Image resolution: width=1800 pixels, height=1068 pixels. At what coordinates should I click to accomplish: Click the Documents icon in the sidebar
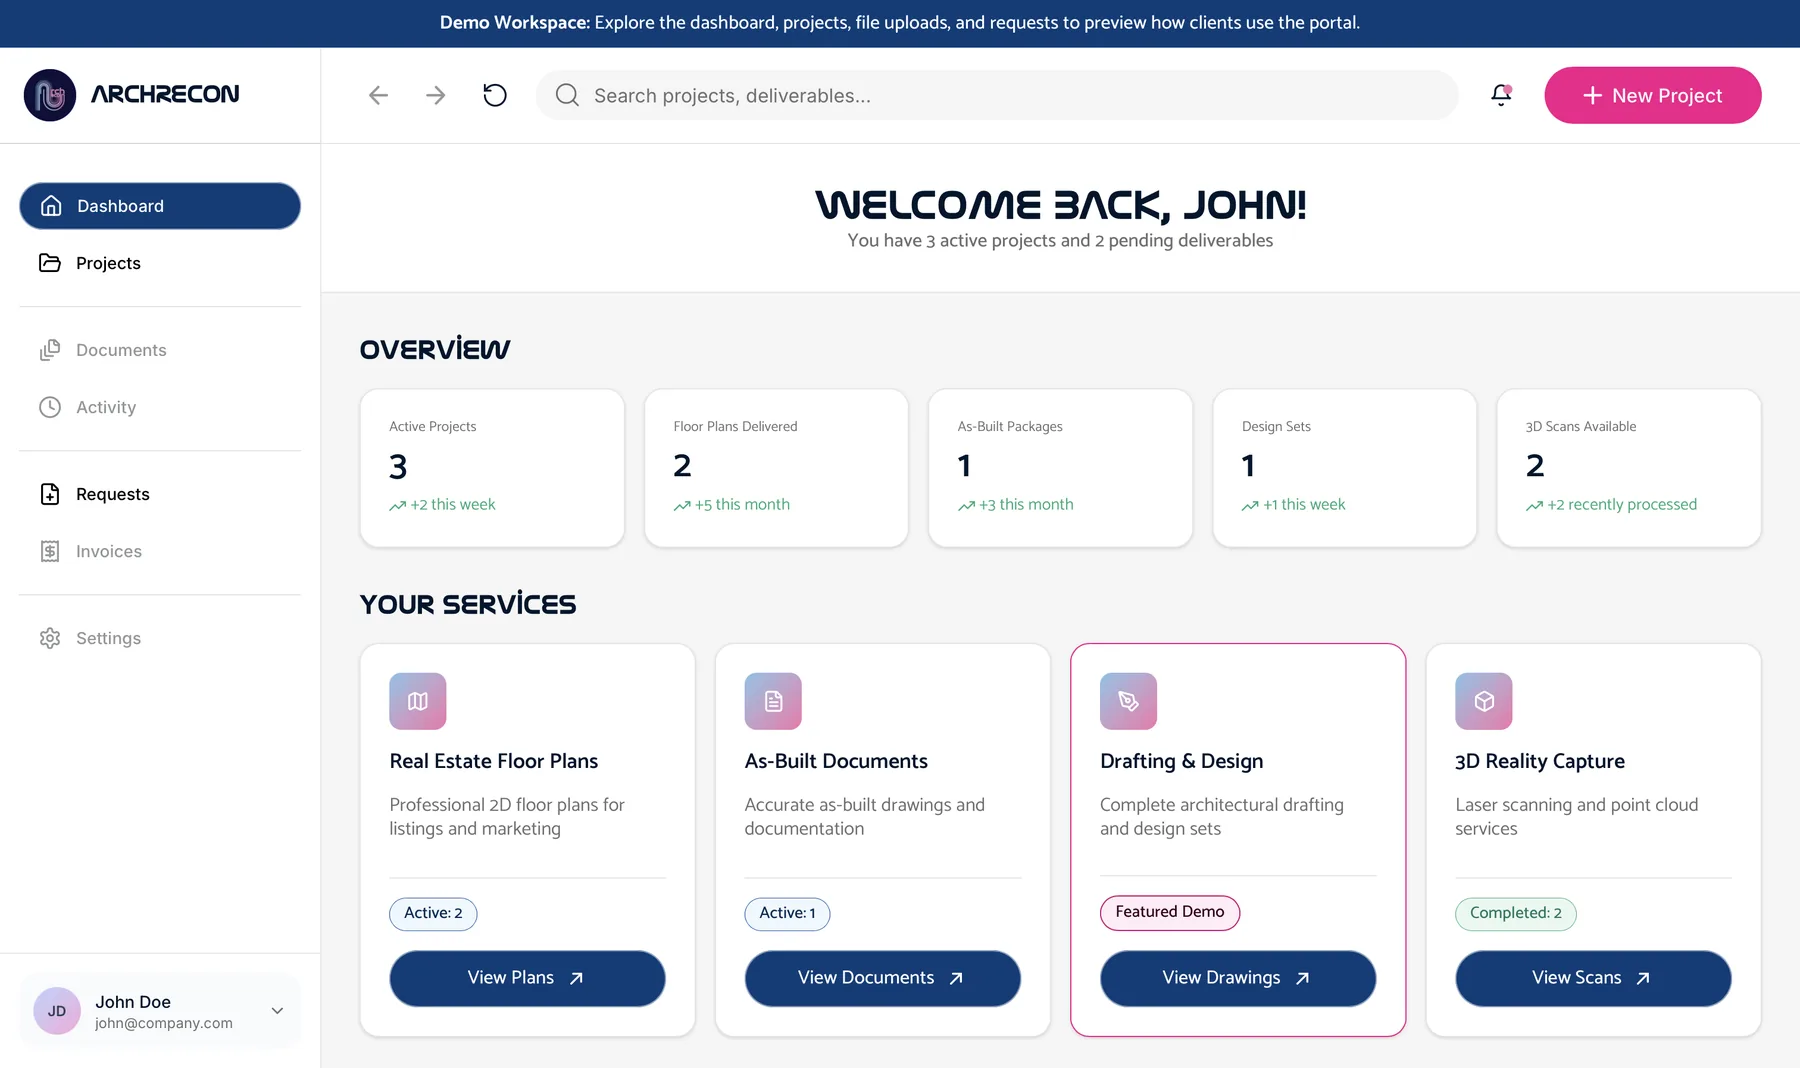click(x=50, y=350)
